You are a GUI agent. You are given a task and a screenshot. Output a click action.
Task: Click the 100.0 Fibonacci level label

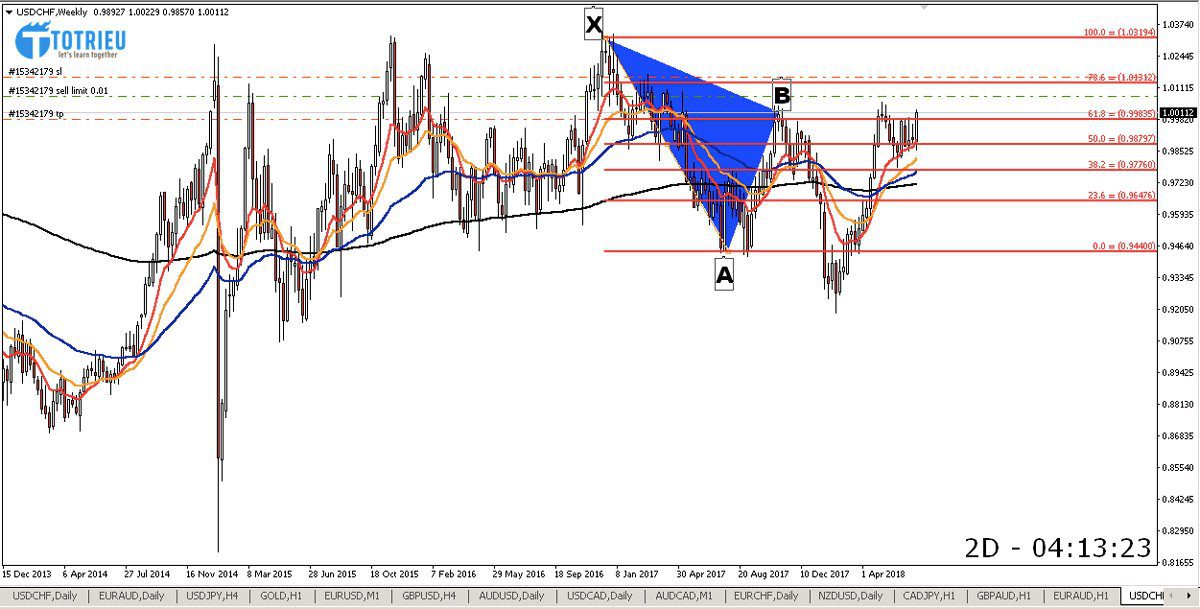pyautogui.click(x=1119, y=32)
